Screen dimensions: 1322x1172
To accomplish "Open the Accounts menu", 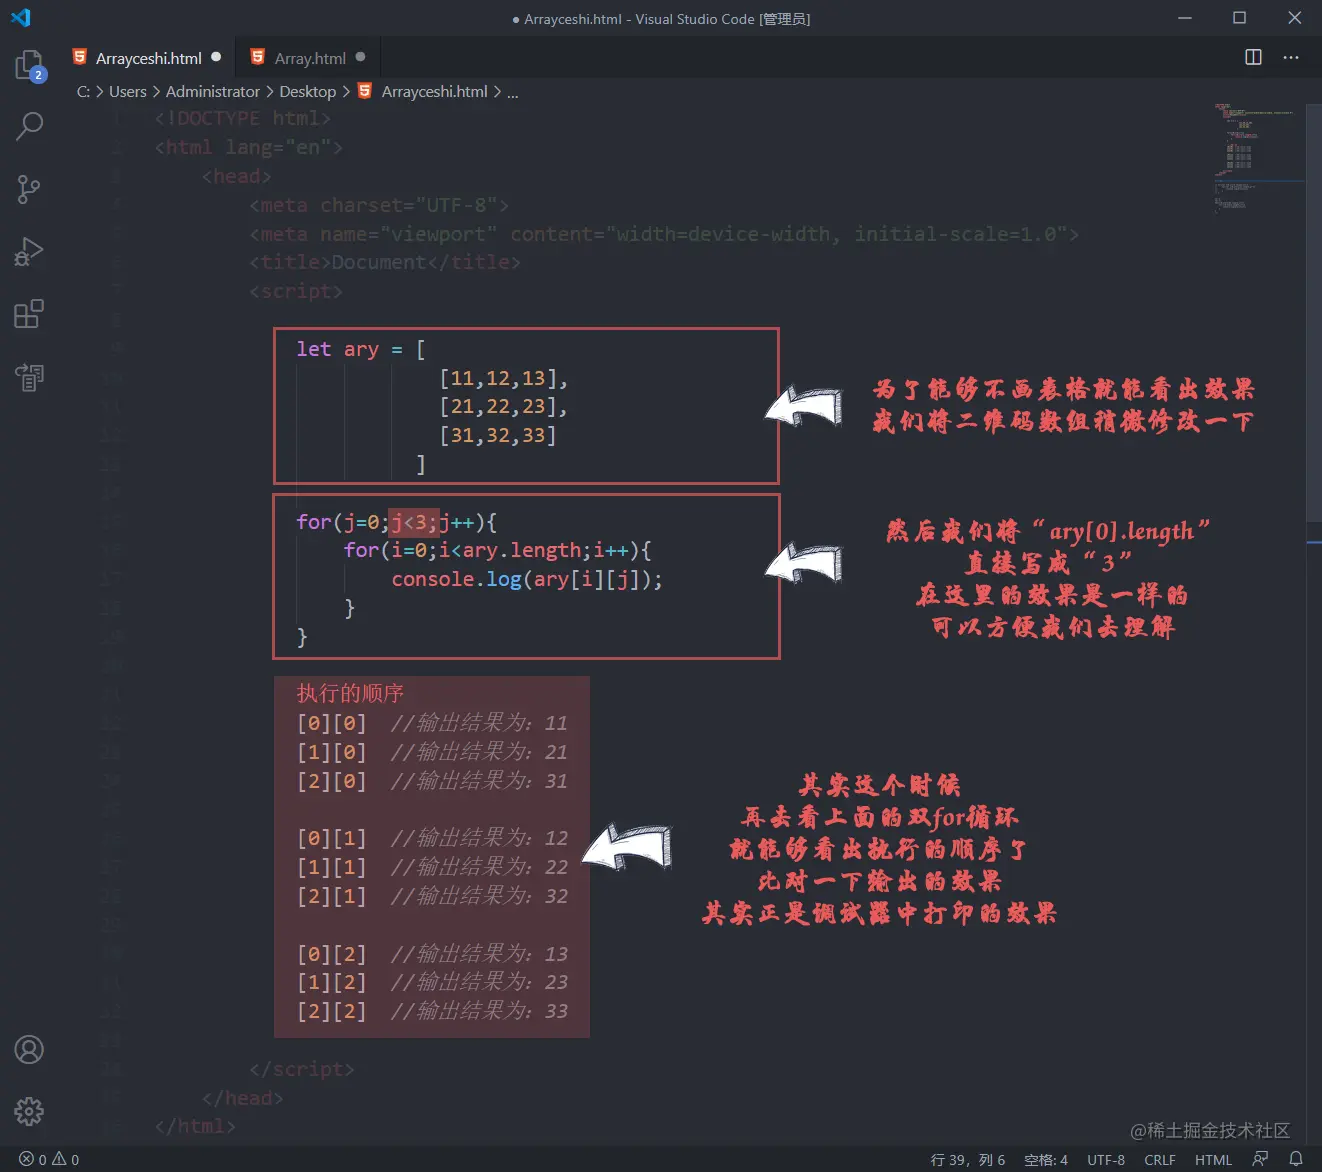I will [x=29, y=1049].
